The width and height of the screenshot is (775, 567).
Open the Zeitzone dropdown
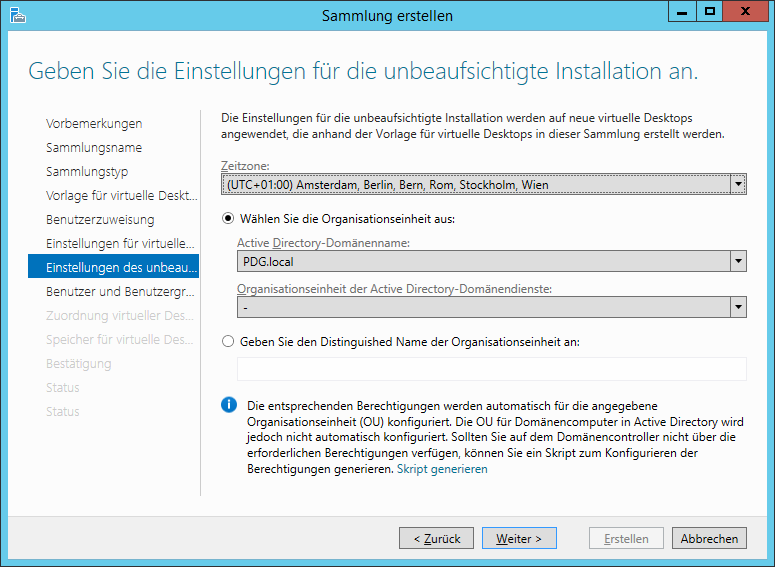point(738,184)
